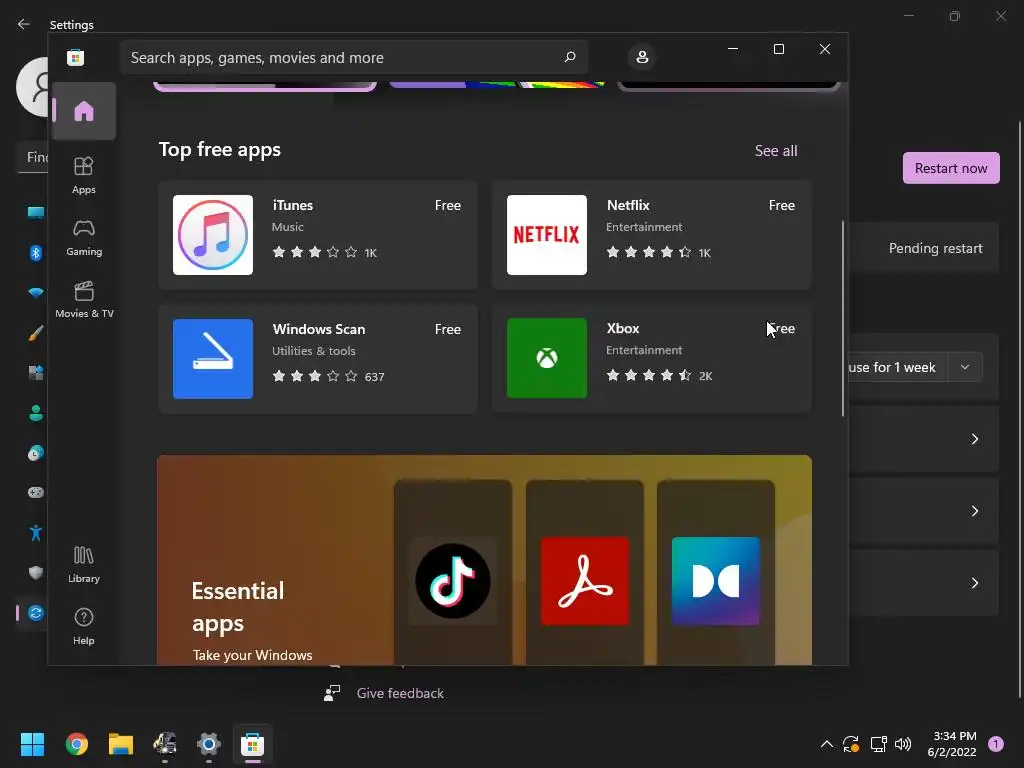Click the volume speaker tray icon
Screen dimensions: 1024x768
[x=903, y=744]
